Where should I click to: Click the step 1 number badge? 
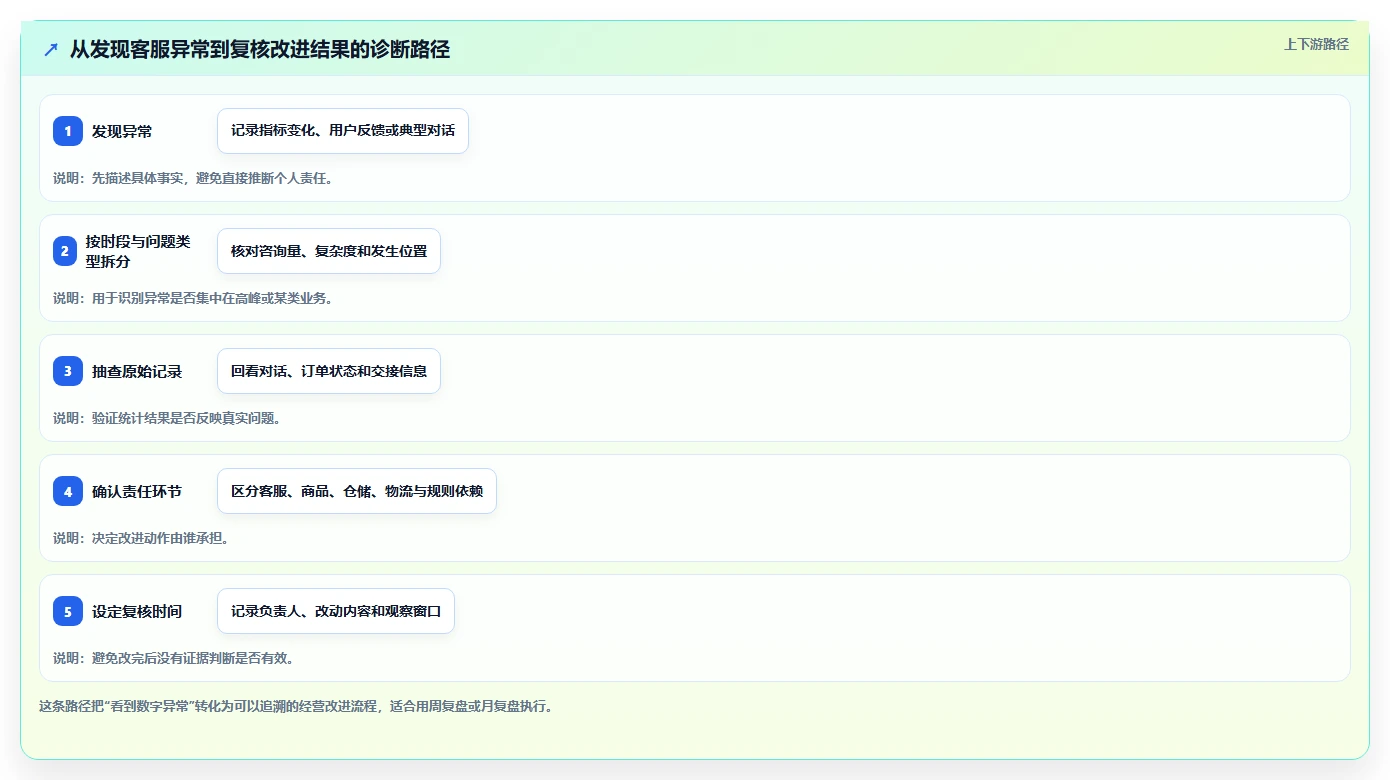click(x=68, y=131)
